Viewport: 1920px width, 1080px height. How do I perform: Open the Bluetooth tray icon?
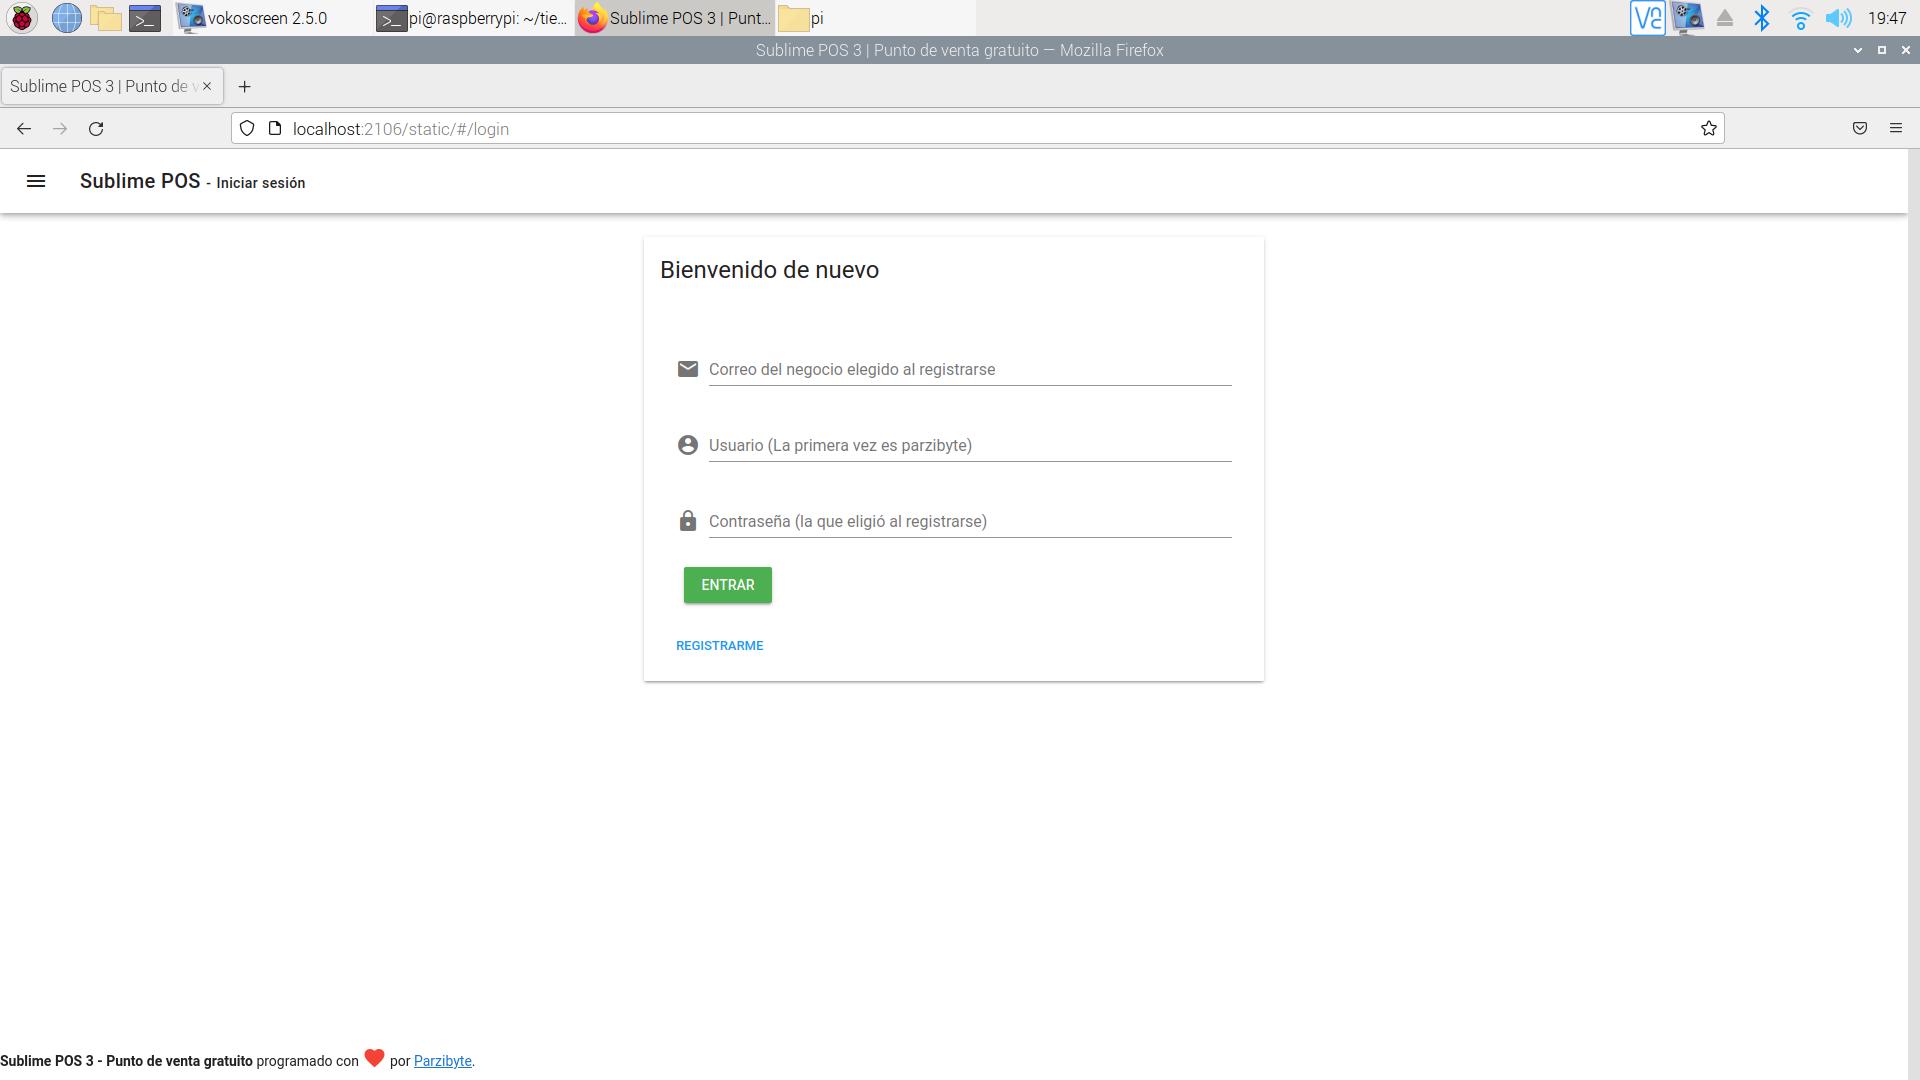tap(1762, 18)
